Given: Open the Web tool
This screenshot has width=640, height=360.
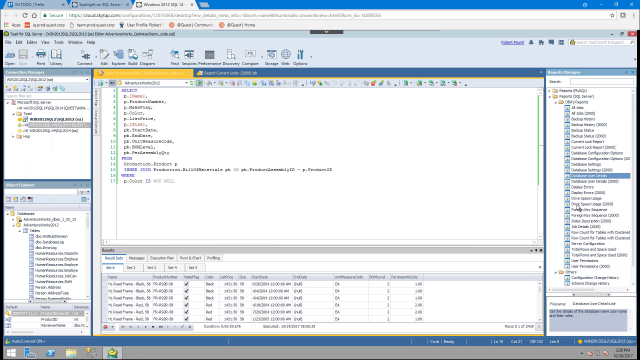Looking at the screenshot, I should (x=285, y=57).
